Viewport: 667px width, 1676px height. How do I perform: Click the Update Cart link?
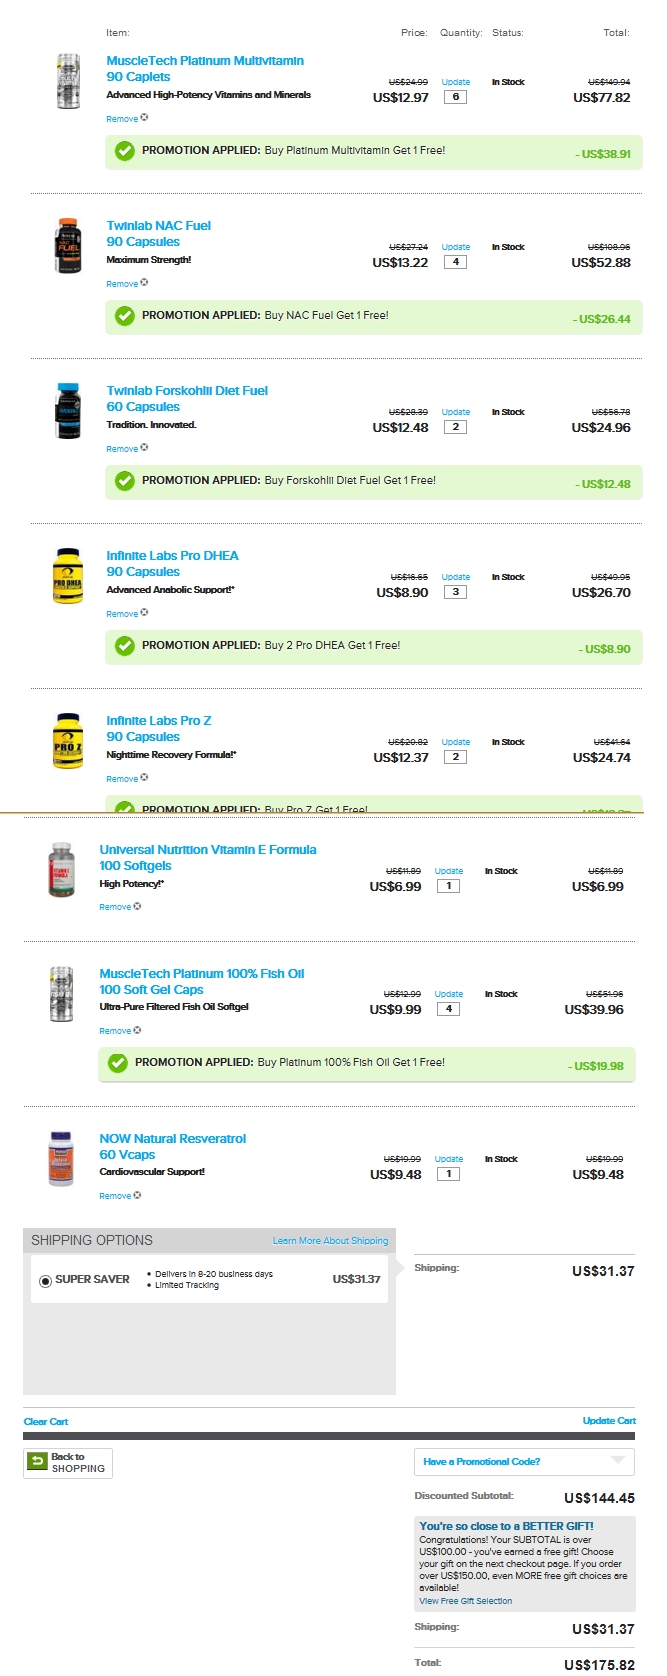tap(609, 1421)
